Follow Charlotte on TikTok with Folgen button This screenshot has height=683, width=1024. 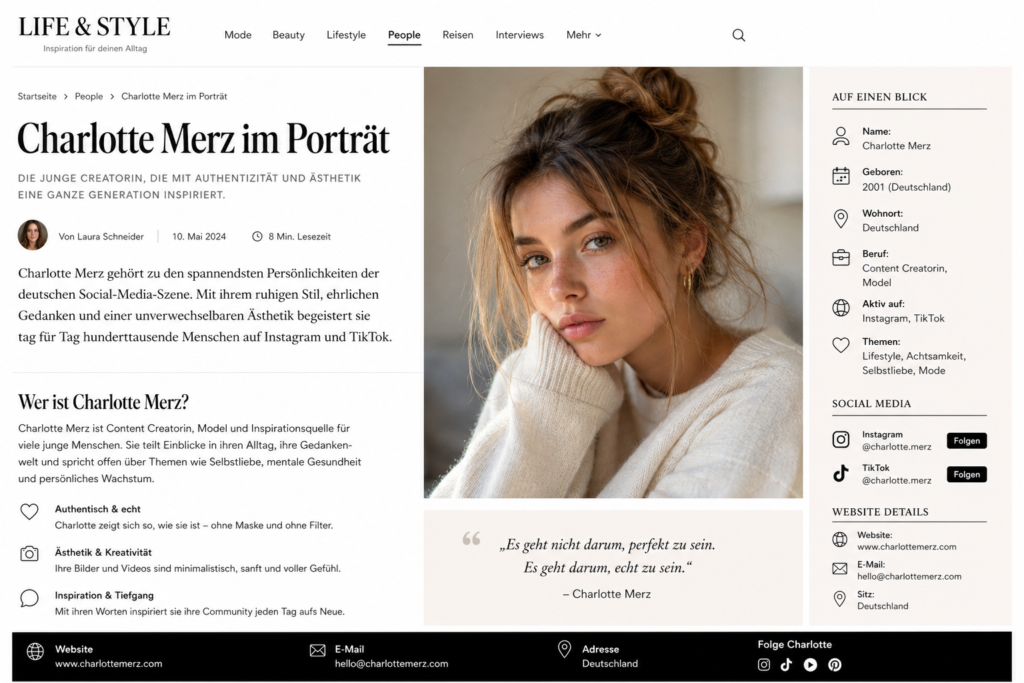tap(967, 474)
